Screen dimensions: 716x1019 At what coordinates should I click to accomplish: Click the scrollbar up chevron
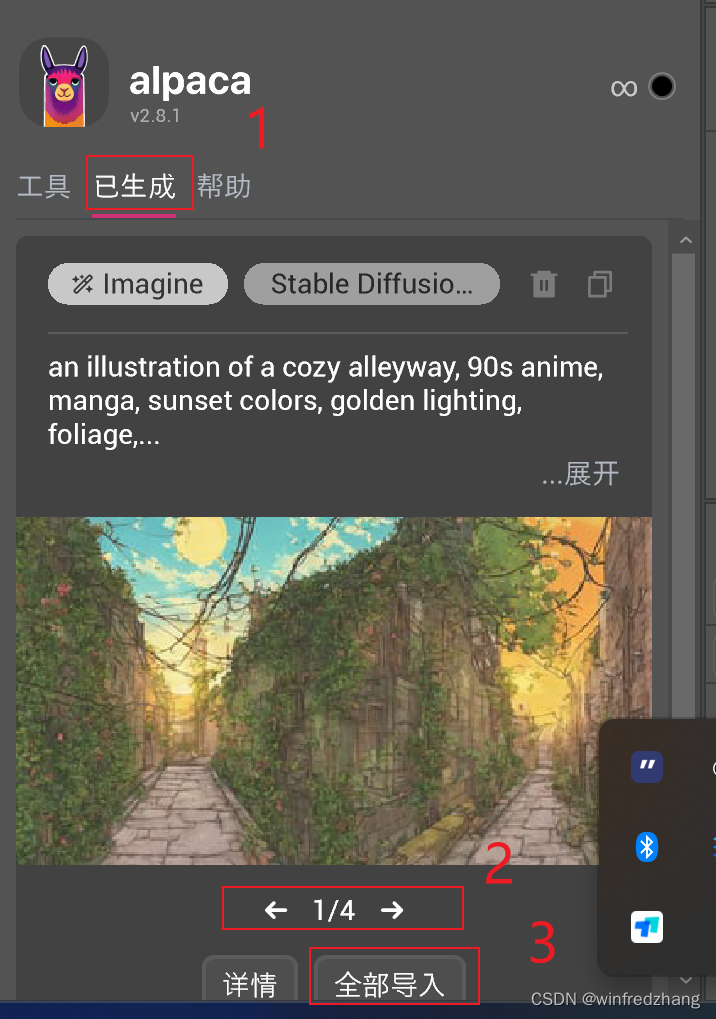686,240
